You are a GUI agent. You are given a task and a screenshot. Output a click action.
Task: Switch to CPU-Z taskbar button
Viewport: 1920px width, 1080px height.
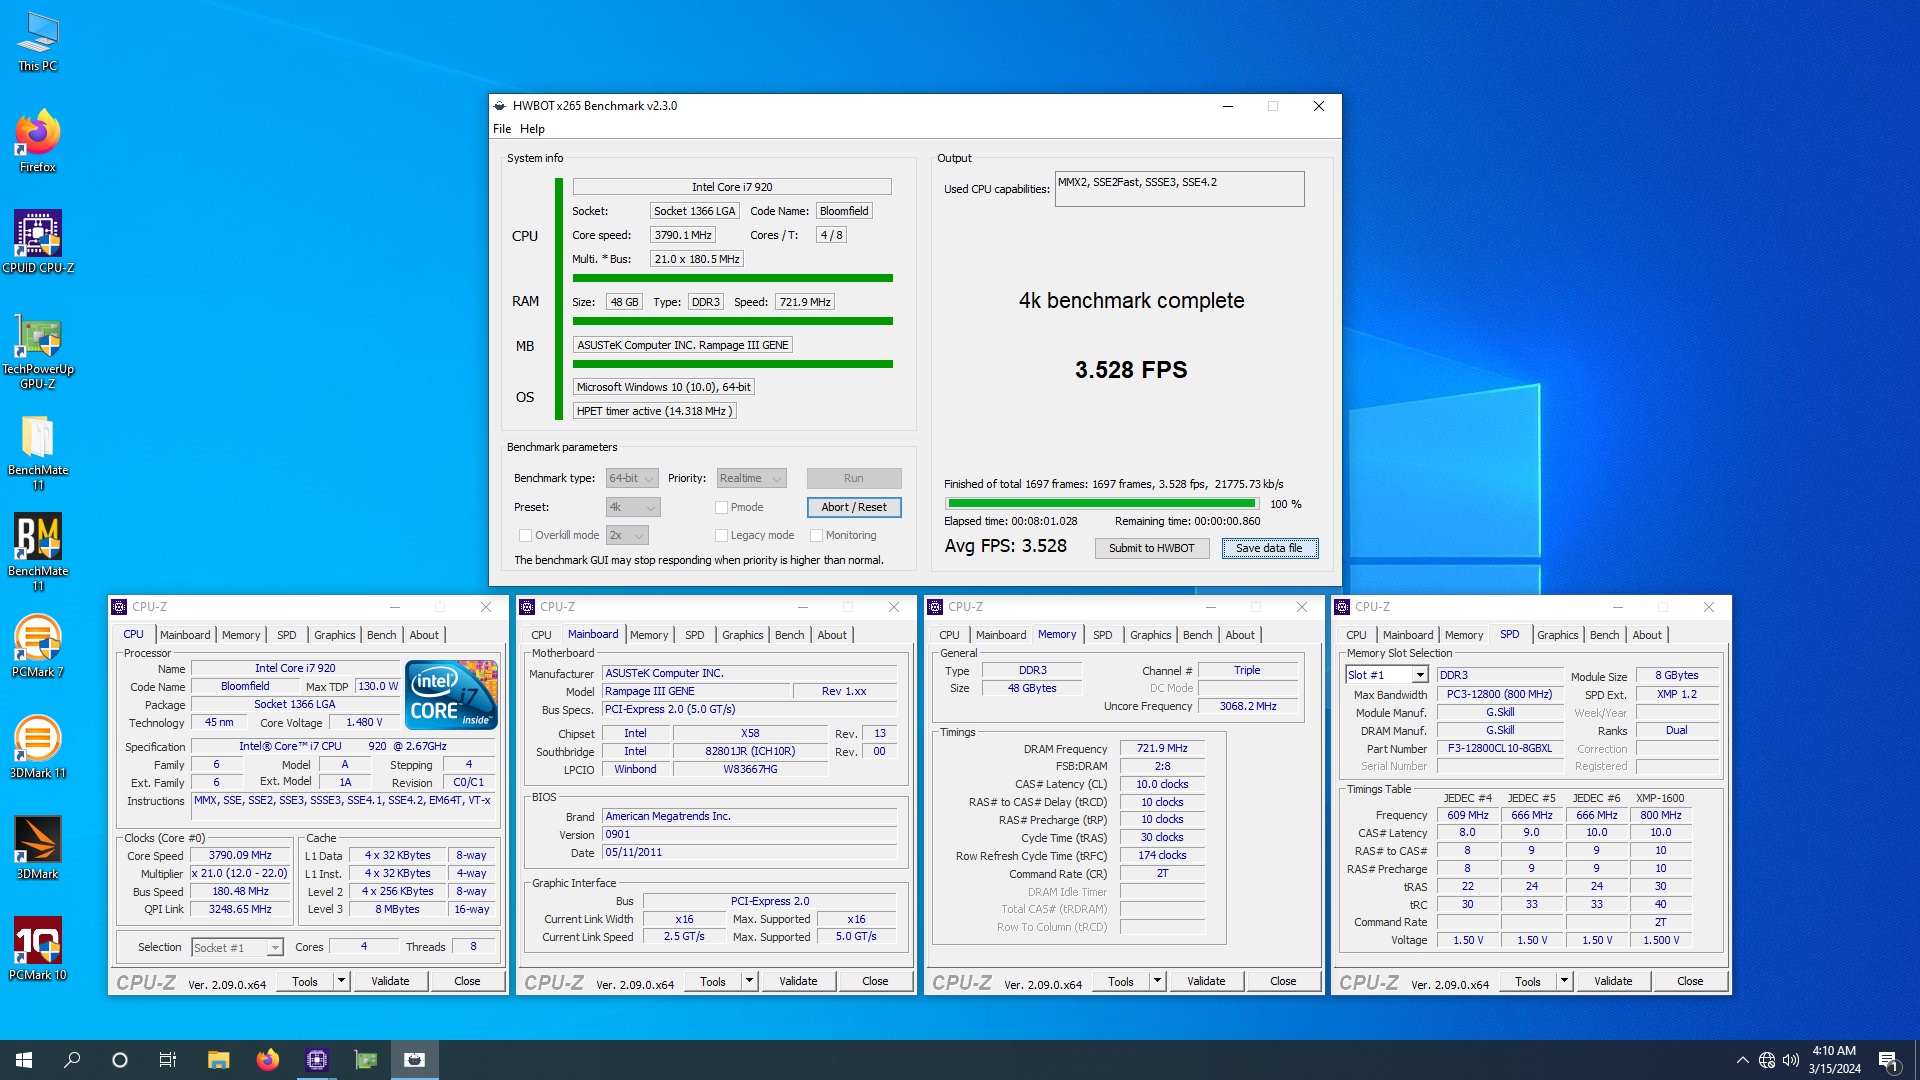[317, 1060]
